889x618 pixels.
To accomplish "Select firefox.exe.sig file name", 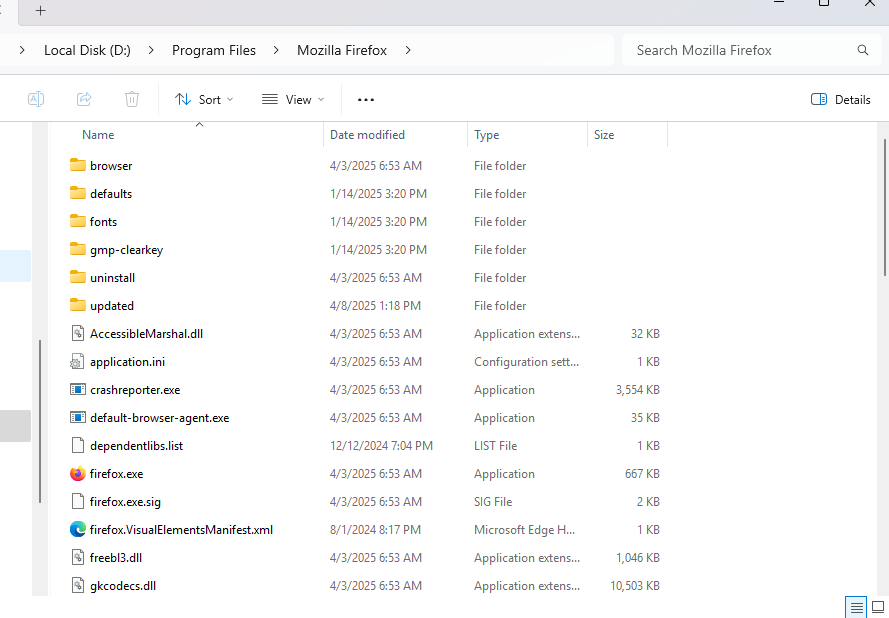I will [x=125, y=502].
